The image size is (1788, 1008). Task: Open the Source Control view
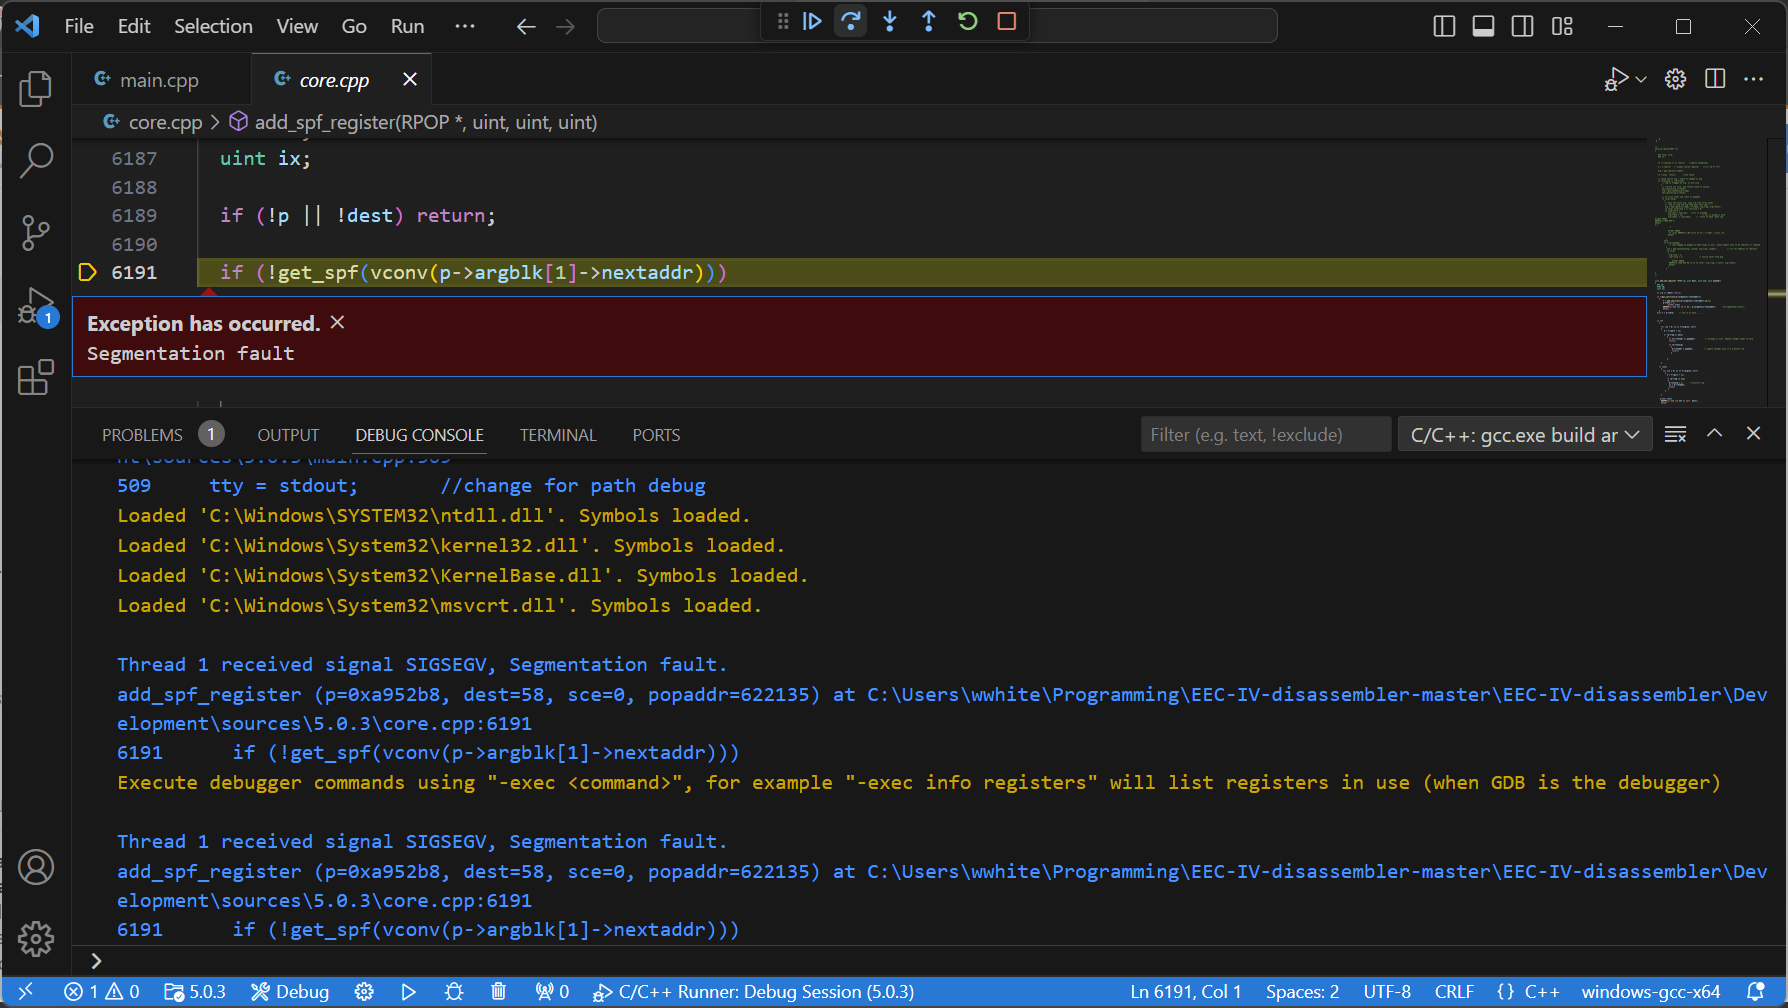coord(36,233)
